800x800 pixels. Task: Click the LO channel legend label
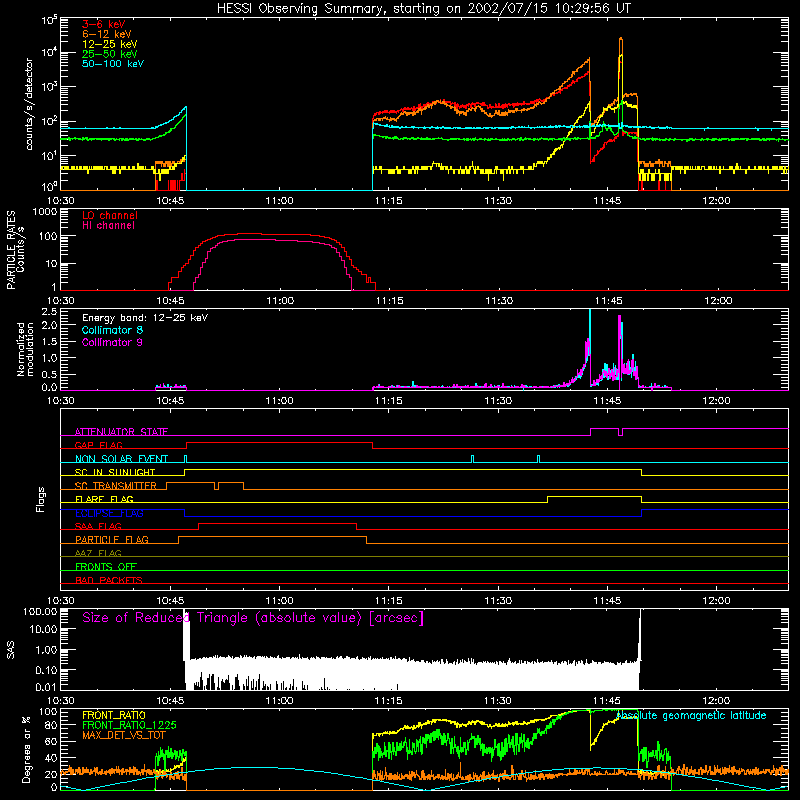[110, 215]
